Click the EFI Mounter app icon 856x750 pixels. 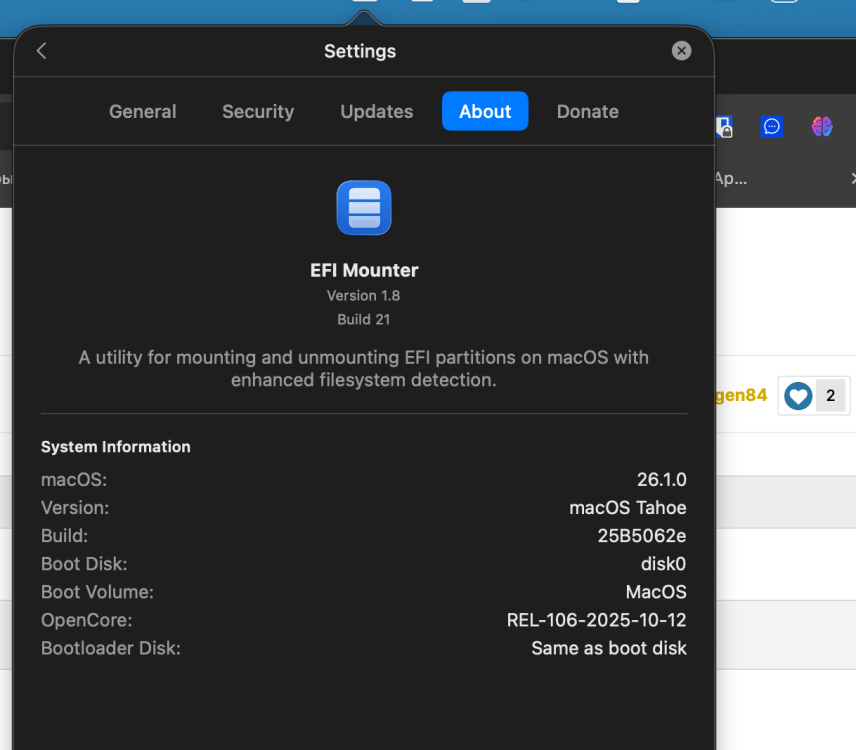tap(364, 207)
